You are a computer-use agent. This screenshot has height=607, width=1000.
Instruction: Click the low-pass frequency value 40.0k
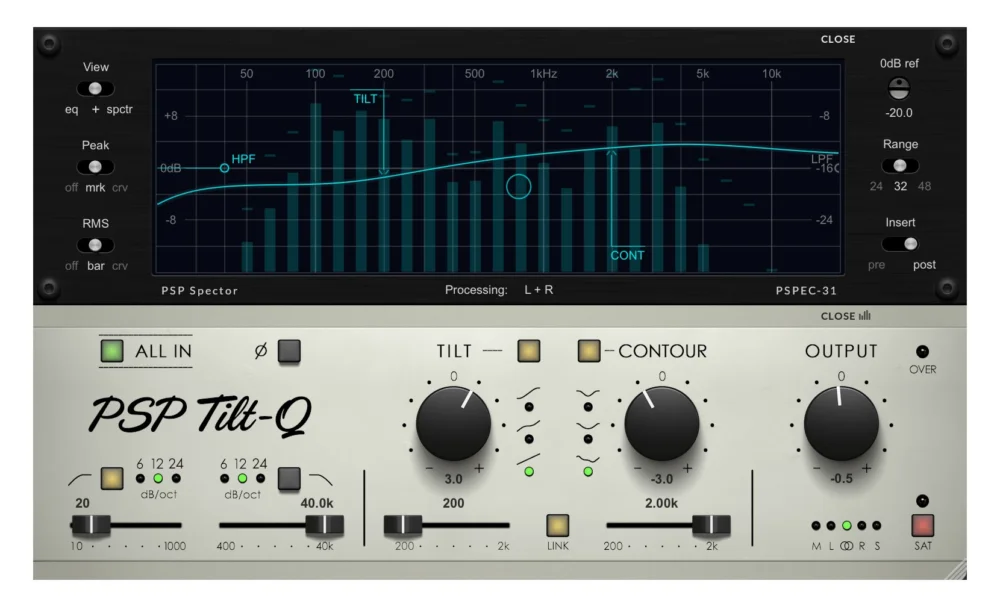(317, 504)
